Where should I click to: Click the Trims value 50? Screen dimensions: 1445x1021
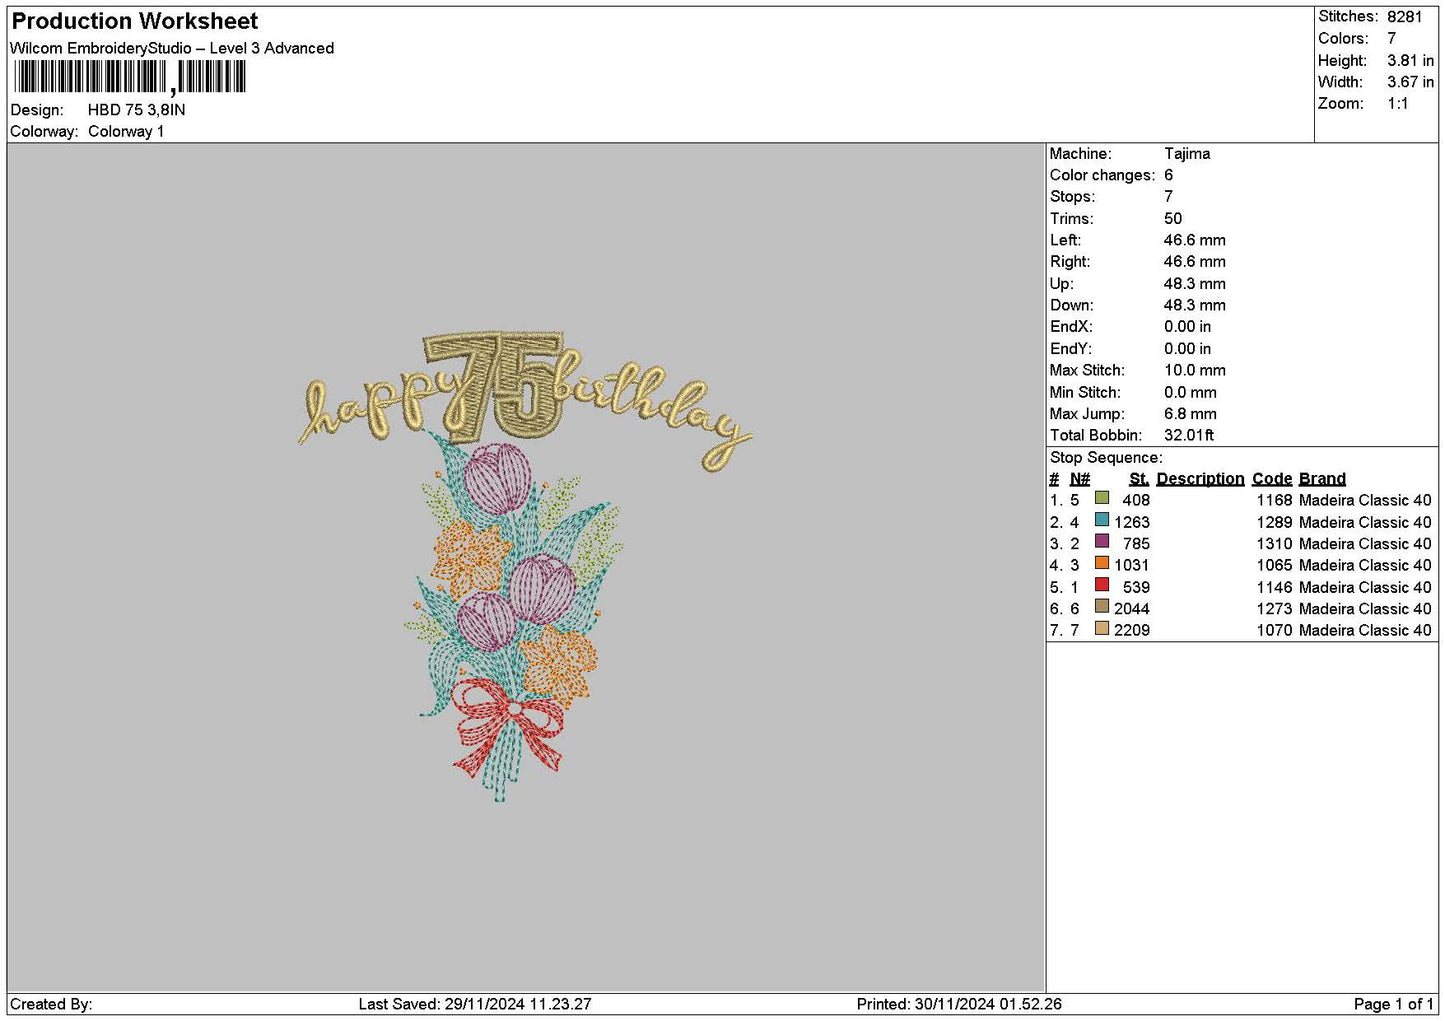point(1173,218)
